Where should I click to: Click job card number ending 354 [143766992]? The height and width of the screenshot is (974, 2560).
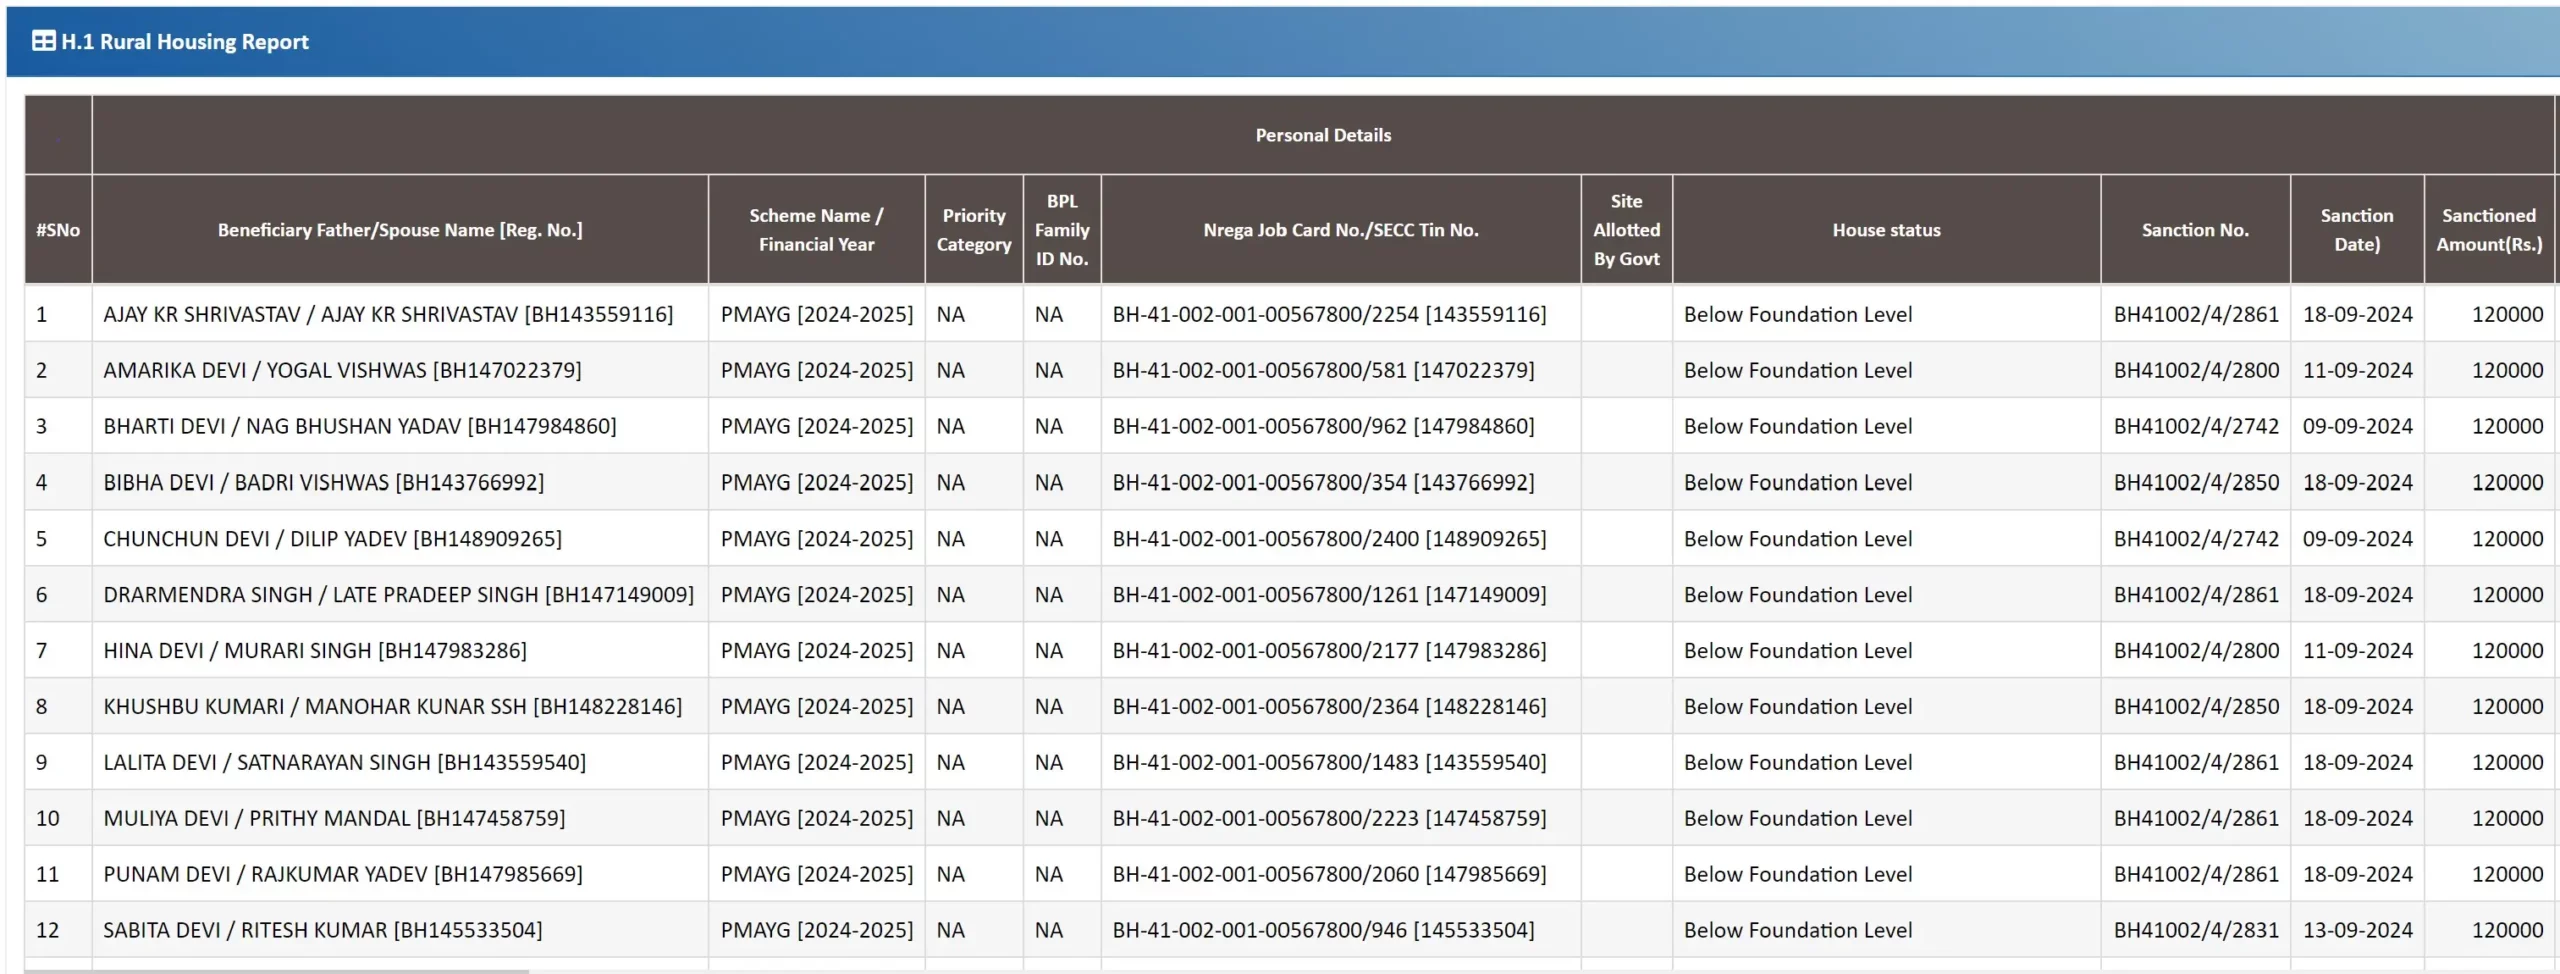coord(1323,482)
